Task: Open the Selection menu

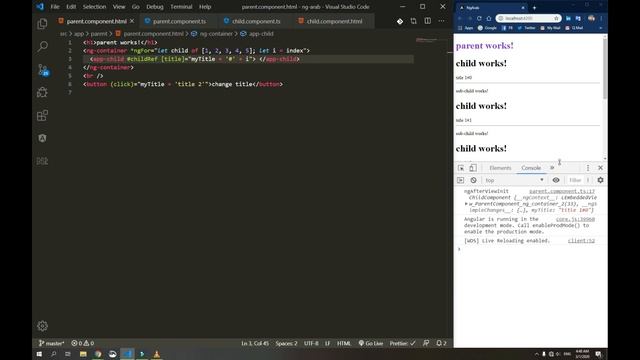Action: pos(94,7)
